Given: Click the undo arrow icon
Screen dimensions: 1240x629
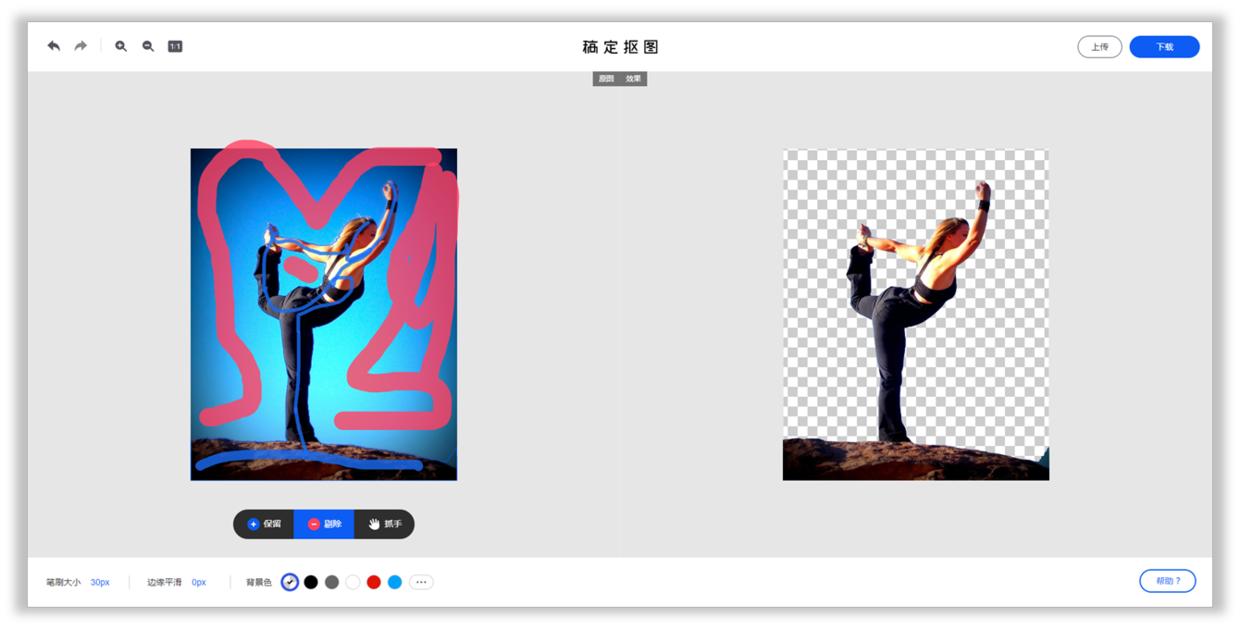Looking at the screenshot, I should [53, 46].
